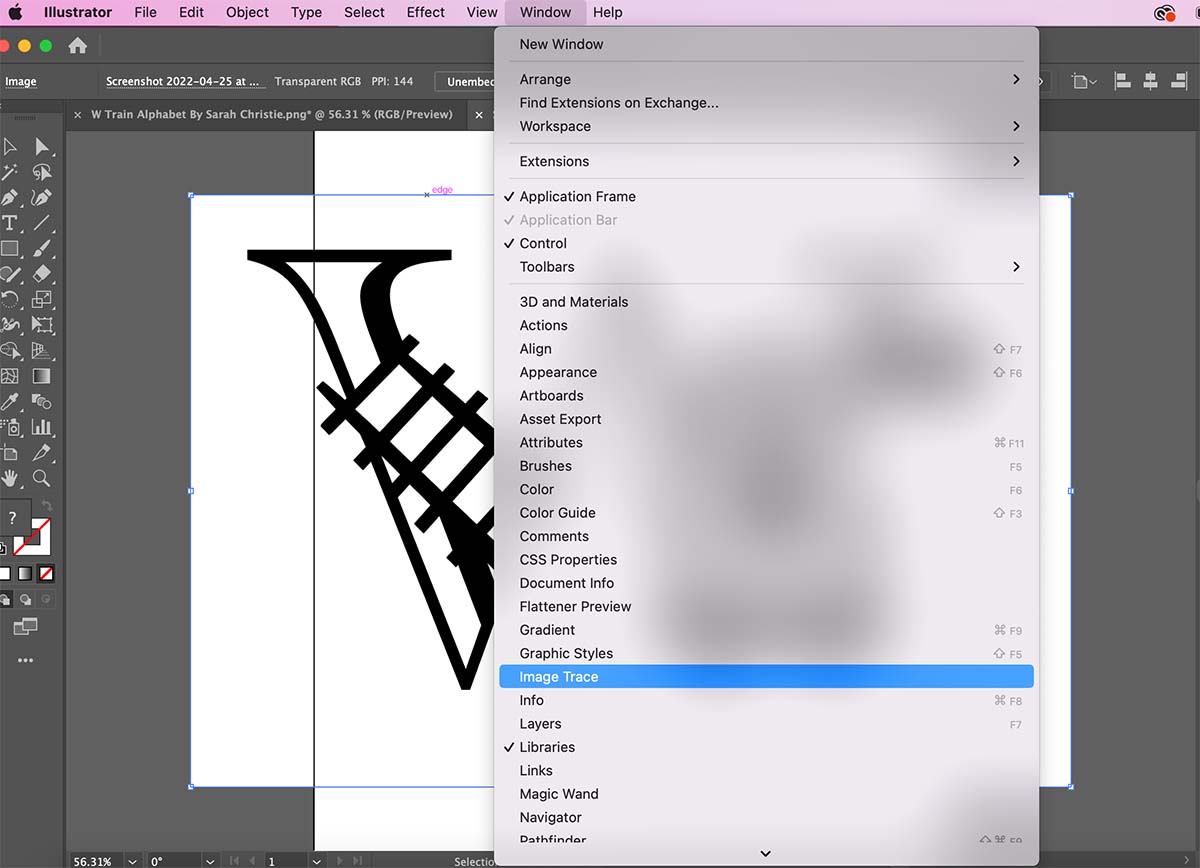Select the Pen tool
1200x868 pixels.
tap(10, 198)
